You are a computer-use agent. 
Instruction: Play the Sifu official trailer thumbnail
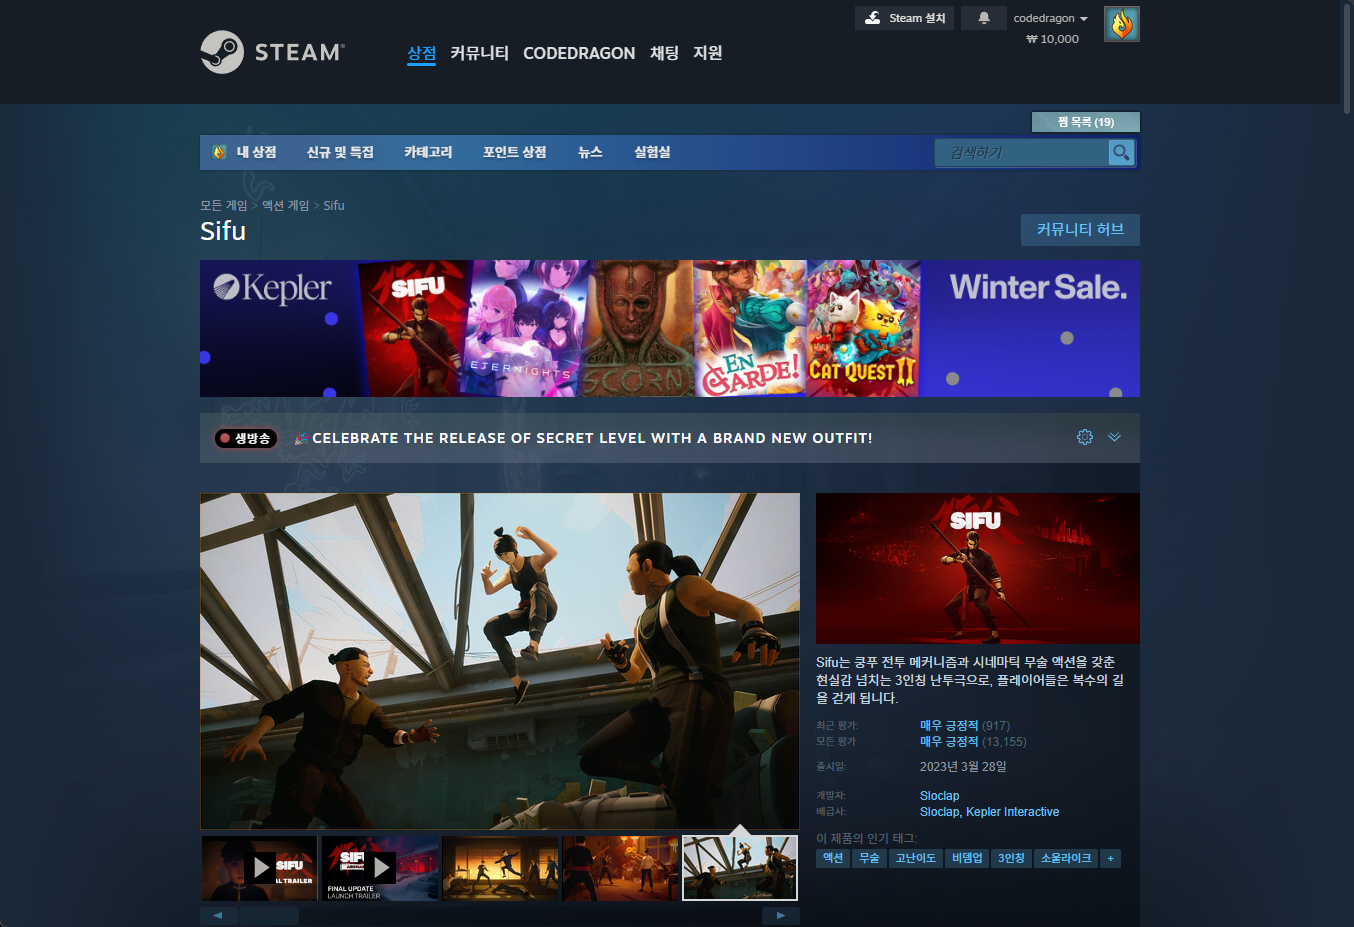[x=260, y=868]
